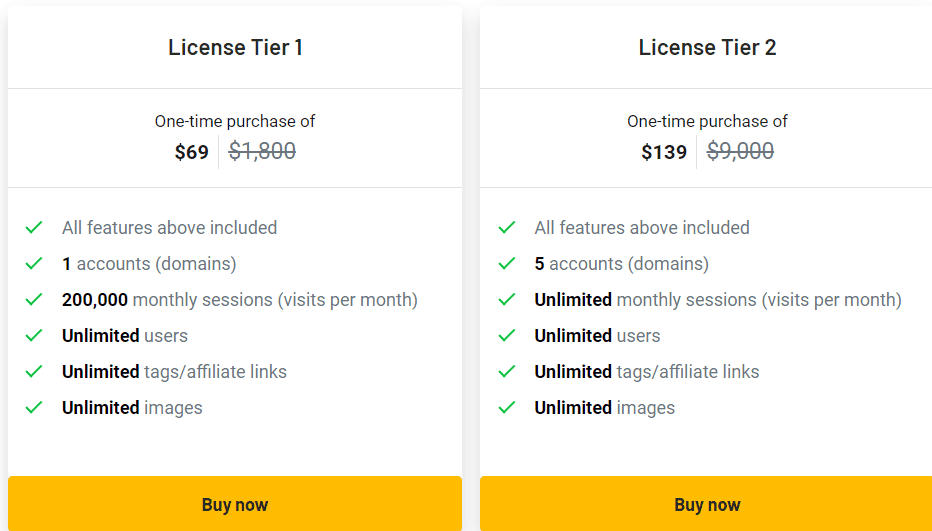Click checkmark beside '200,000 monthly sessions'
This screenshot has height=531, width=932.
(x=34, y=300)
